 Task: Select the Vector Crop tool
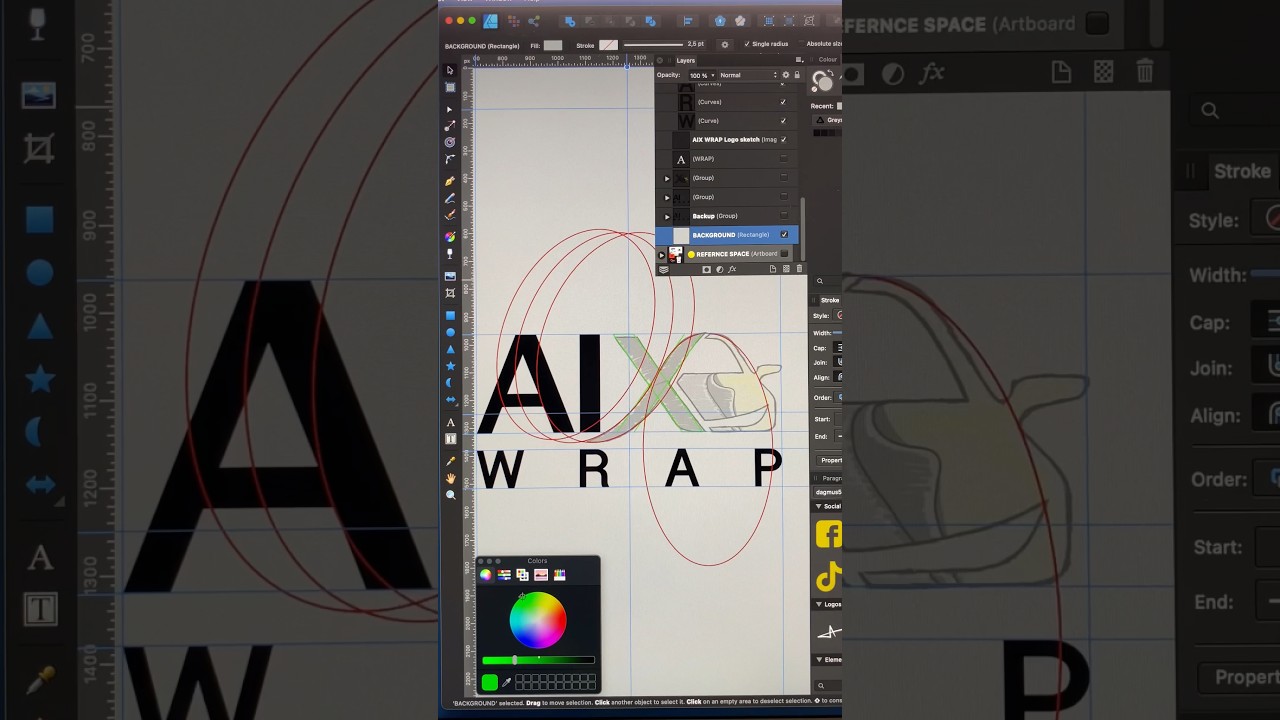coord(450,293)
